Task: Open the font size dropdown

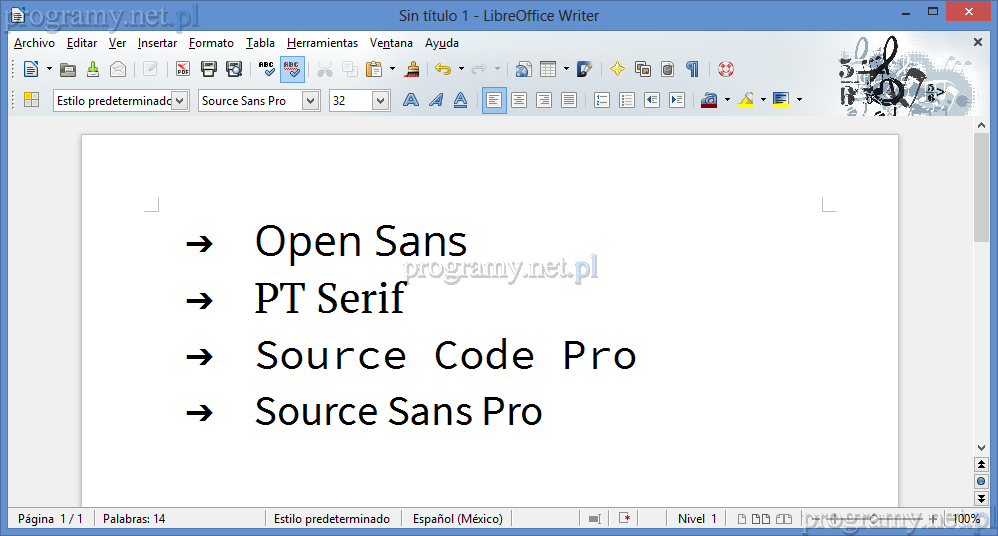Action: pos(380,100)
